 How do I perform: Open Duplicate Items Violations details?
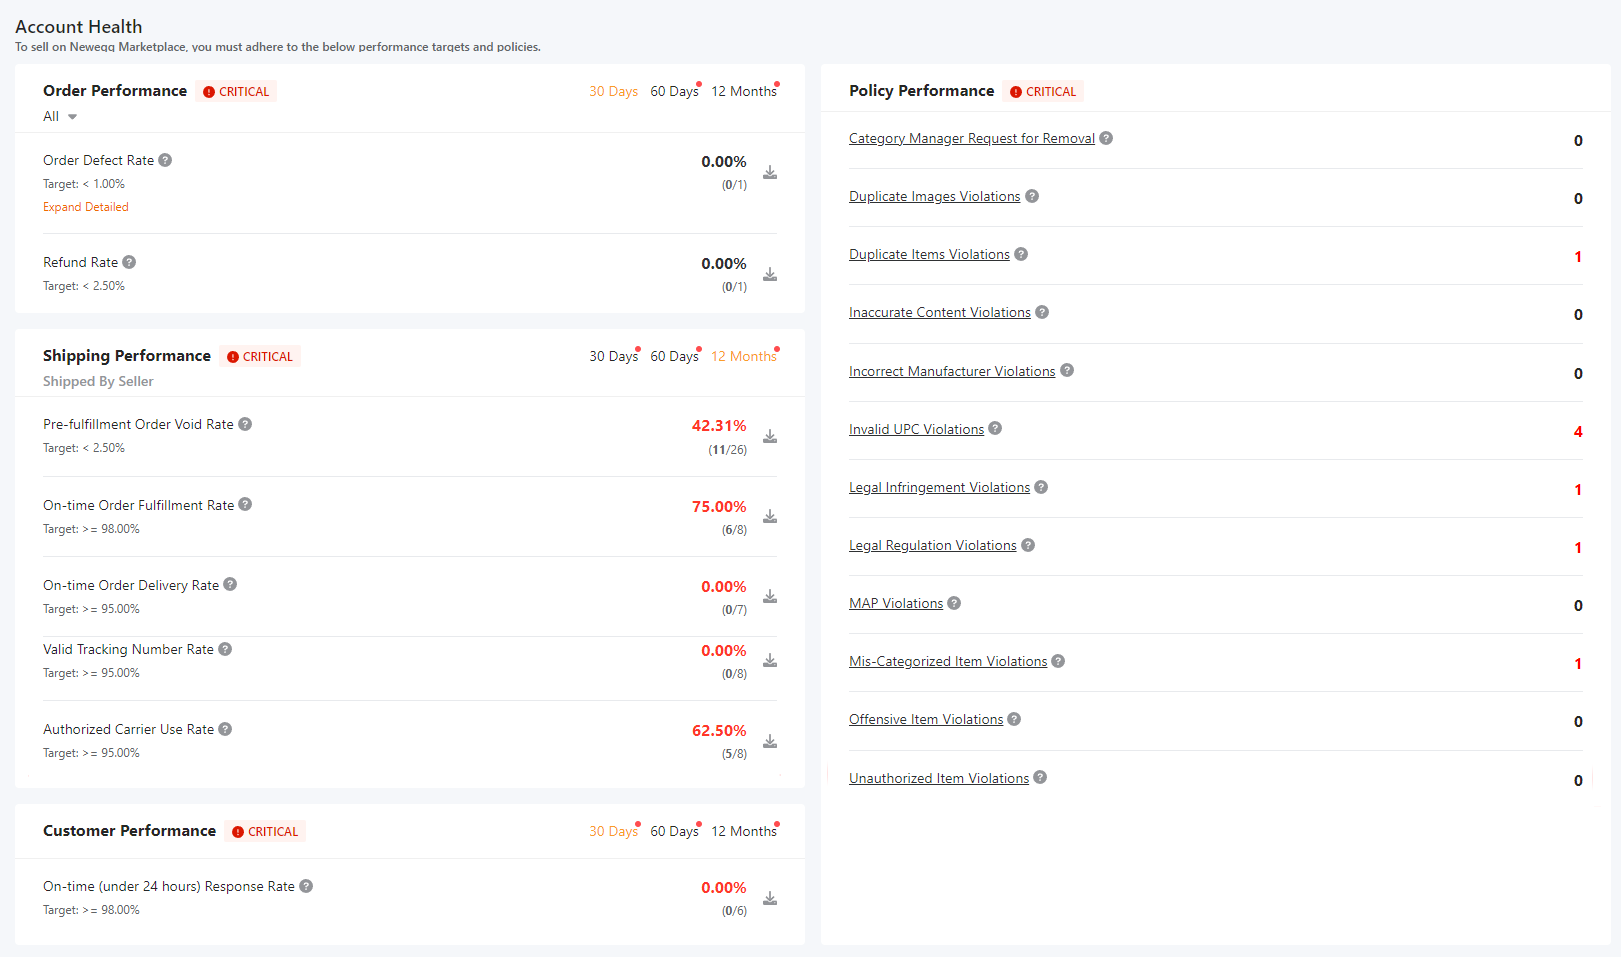pyautogui.click(x=929, y=254)
